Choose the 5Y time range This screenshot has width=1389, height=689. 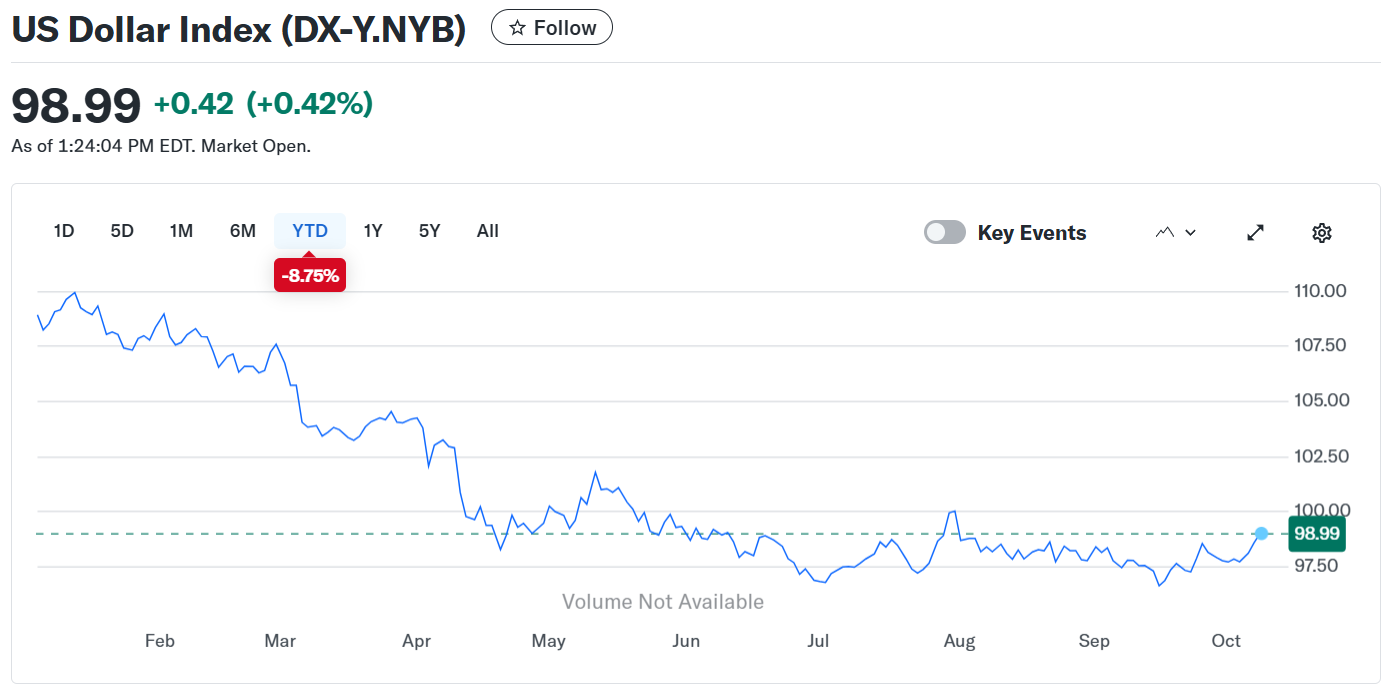pos(429,231)
